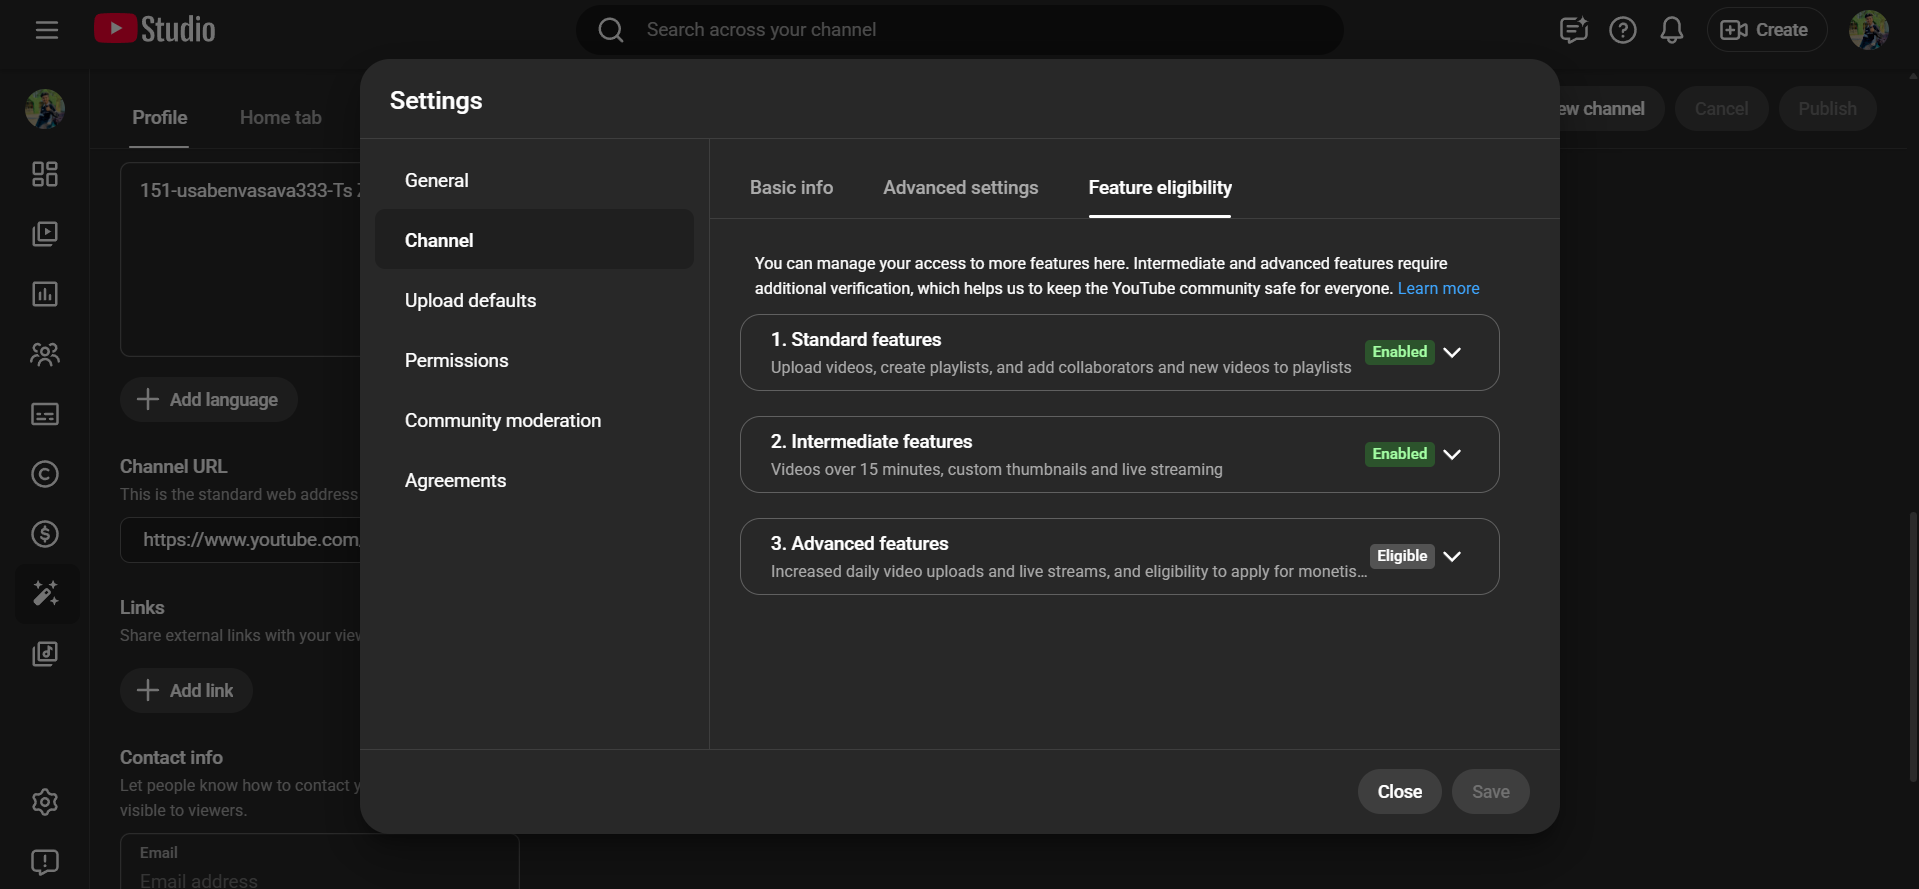This screenshot has height=889, width=1919.
Task: Open the Community icon in the sidebar
Action: click(45, 354)
